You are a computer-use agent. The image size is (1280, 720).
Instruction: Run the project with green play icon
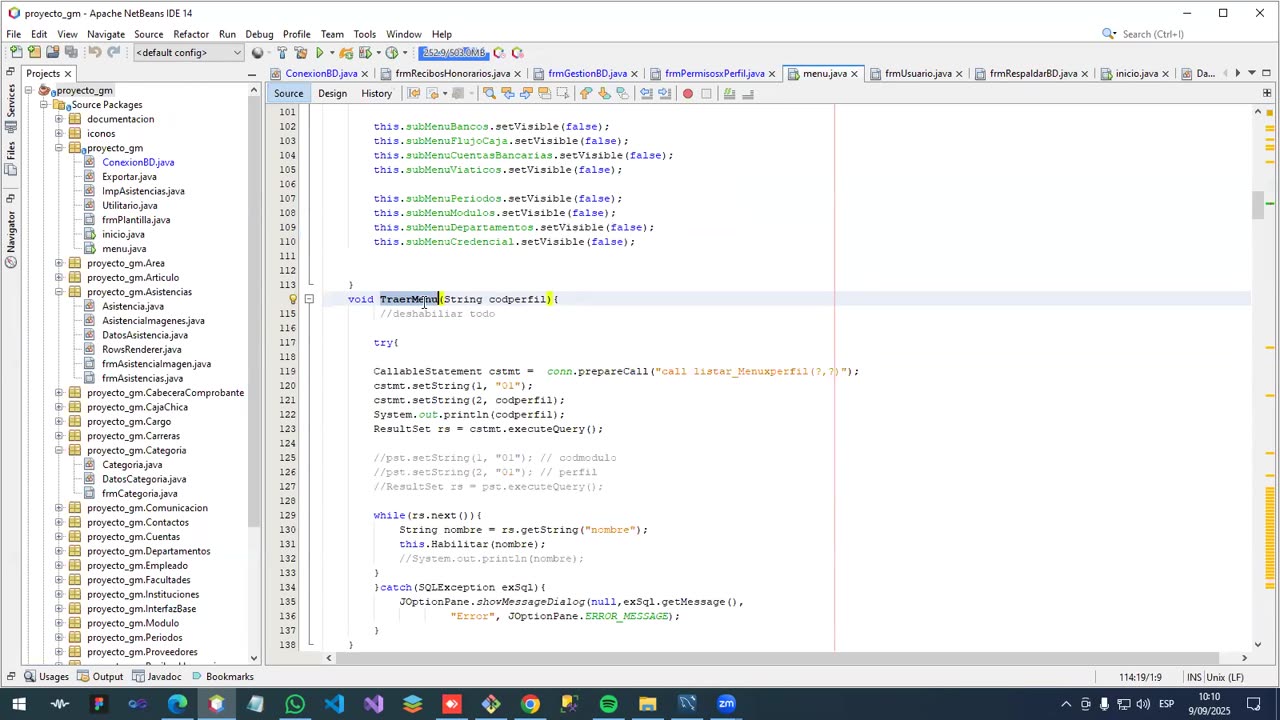[320, 52]
